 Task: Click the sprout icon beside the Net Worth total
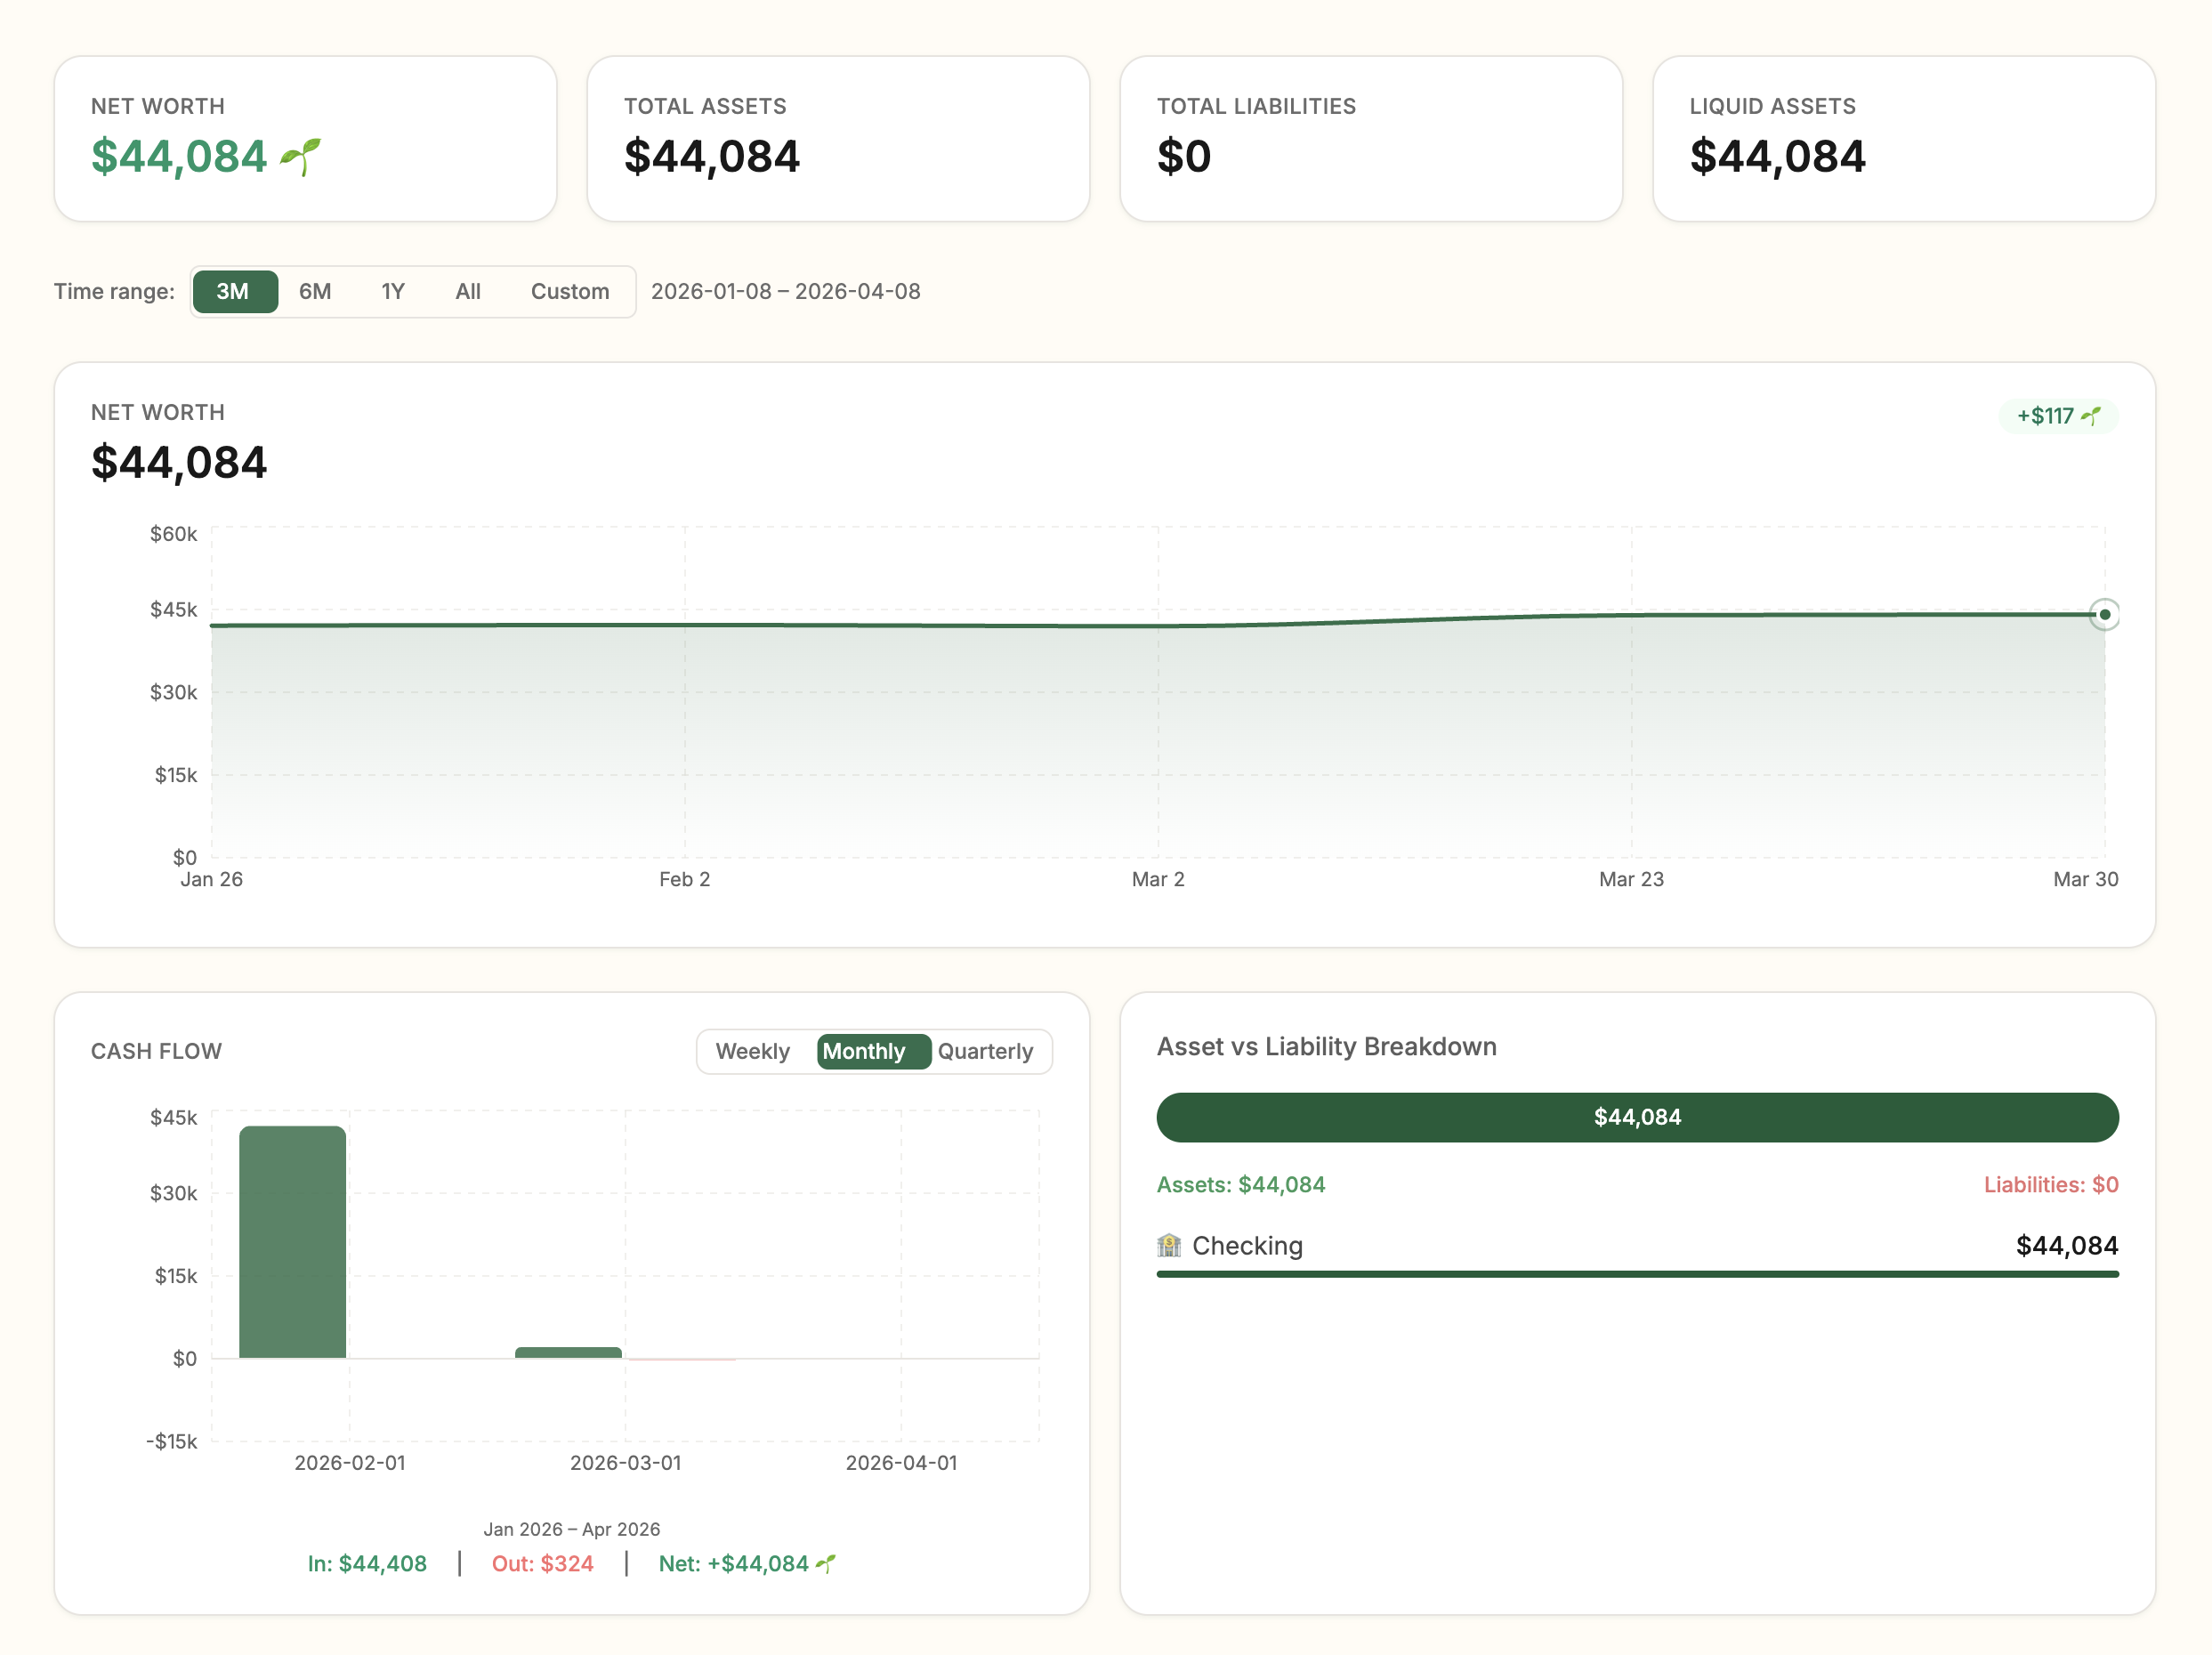pos(301,155)
